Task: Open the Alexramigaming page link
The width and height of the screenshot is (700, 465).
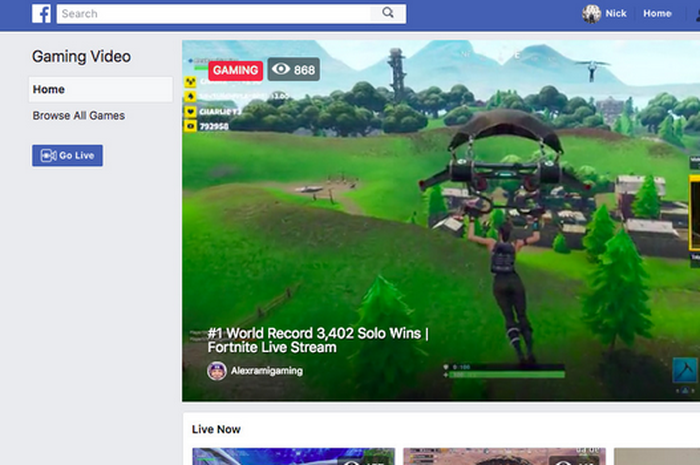Action: 267,371
